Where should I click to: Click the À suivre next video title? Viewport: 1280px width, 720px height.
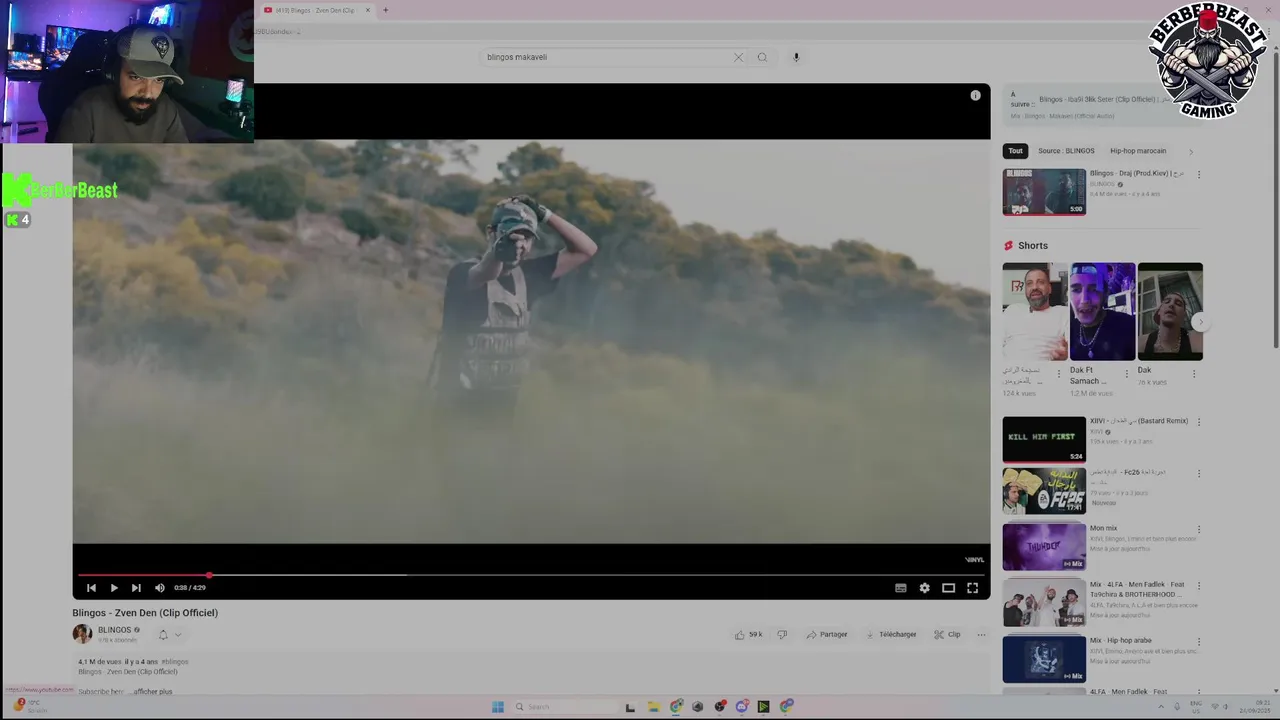coord(1105,99)
